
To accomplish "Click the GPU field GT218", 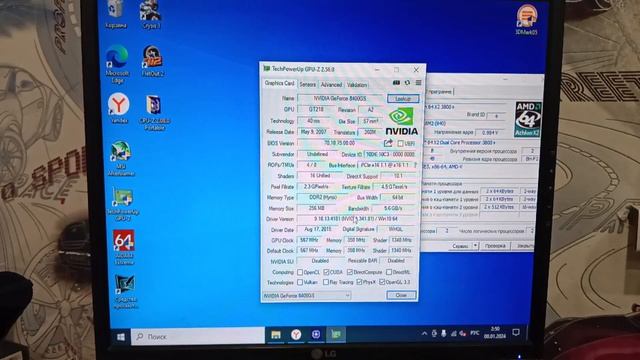I will 316,109.
